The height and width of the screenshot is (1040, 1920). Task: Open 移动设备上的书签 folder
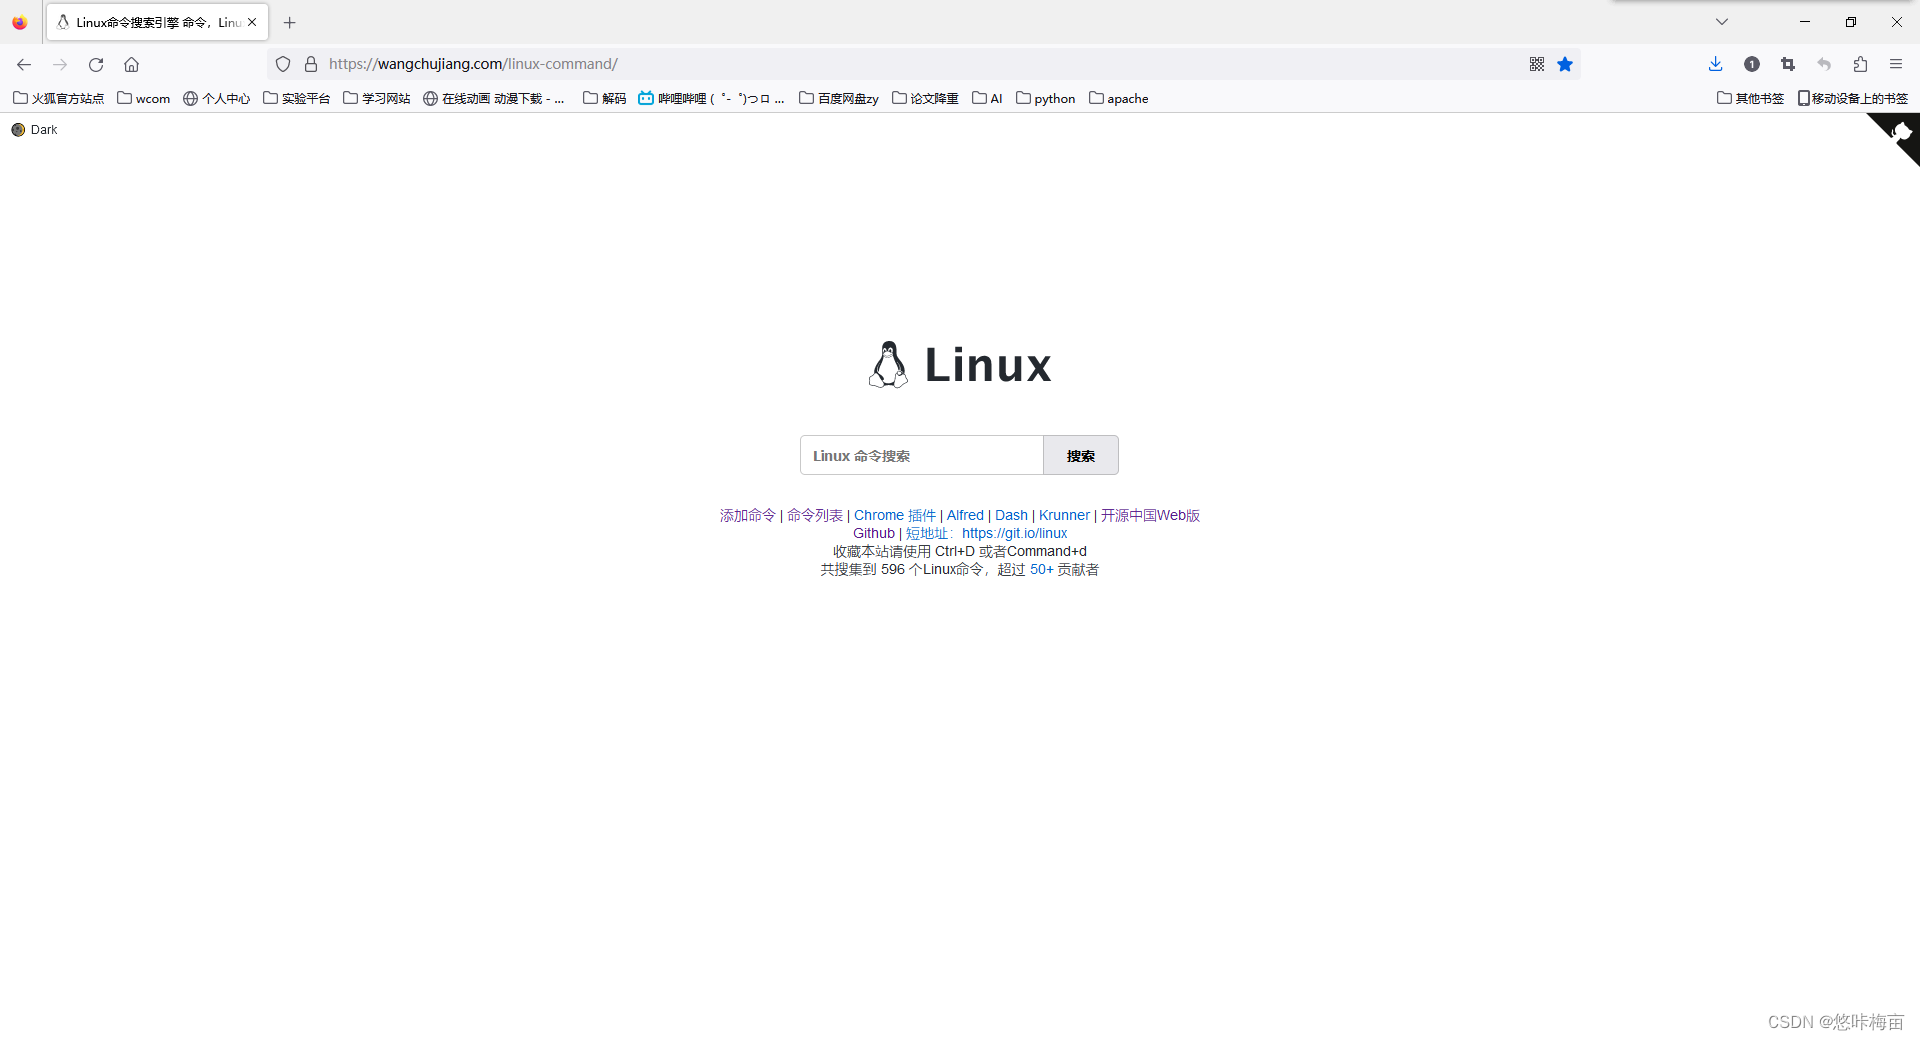coord(1853,98)
